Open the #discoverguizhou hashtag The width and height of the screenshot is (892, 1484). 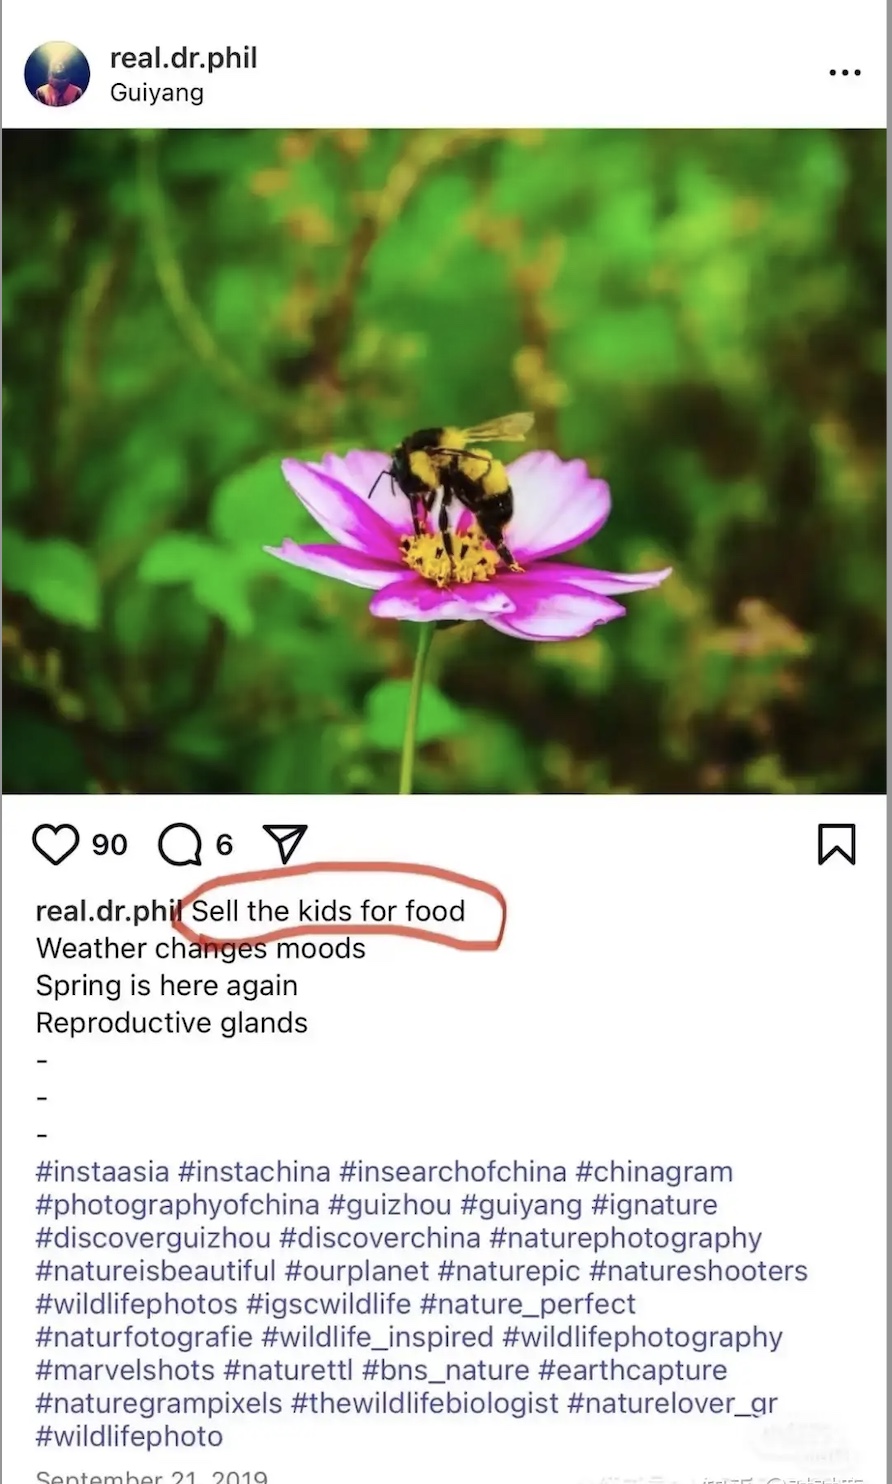click(x=153, y=1238)
